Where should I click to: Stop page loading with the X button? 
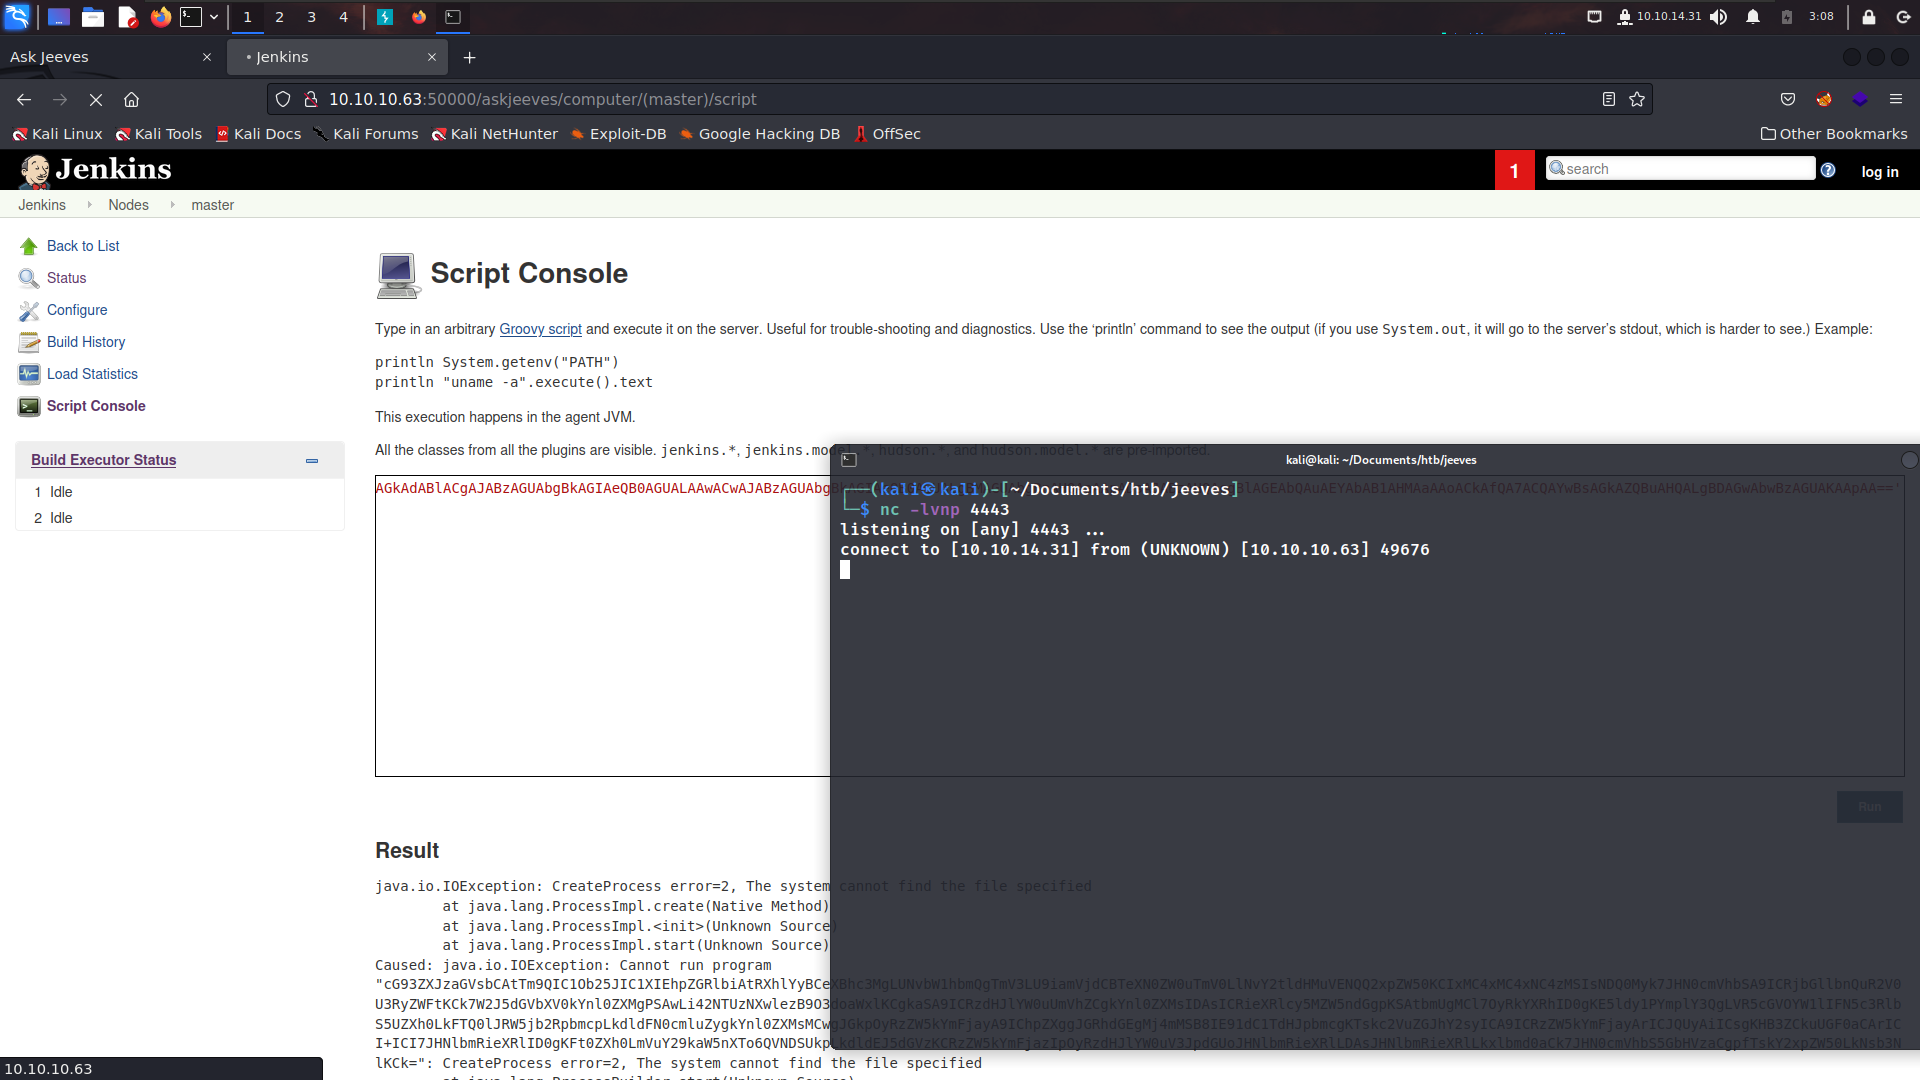pyautogui.click(x=96, y=99)
